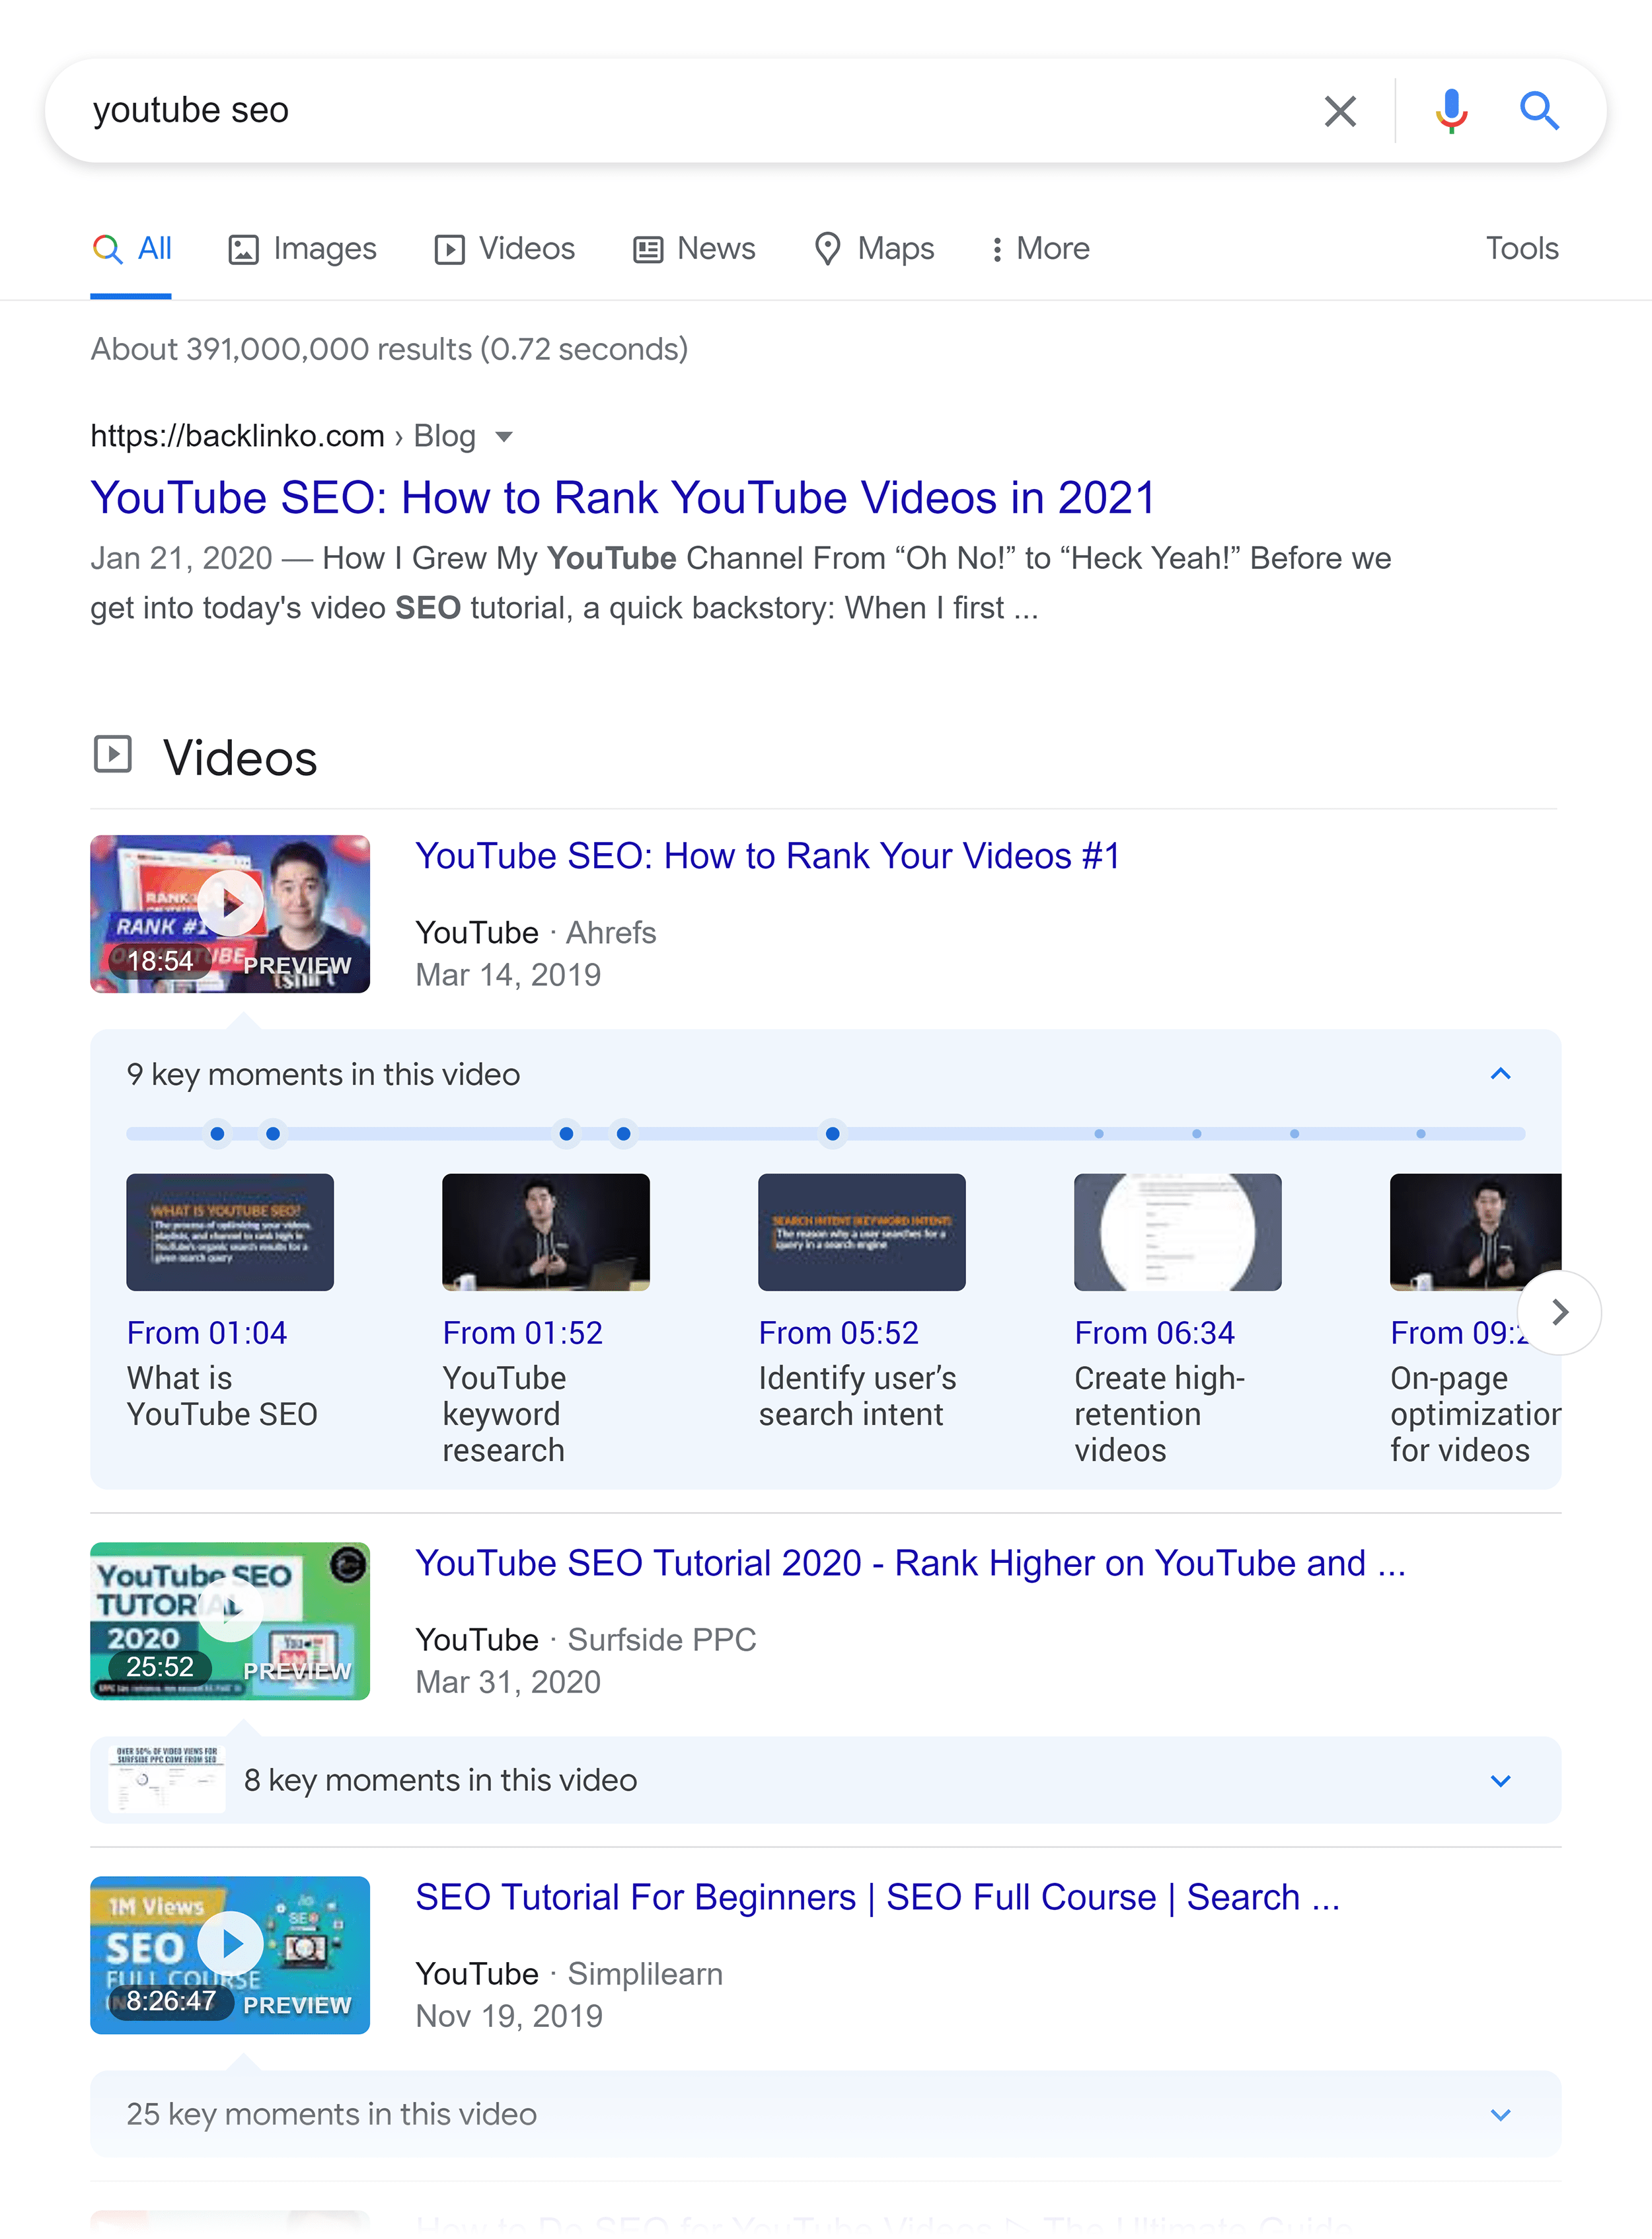Switch to the Videos tab

[x=504, y=248]
